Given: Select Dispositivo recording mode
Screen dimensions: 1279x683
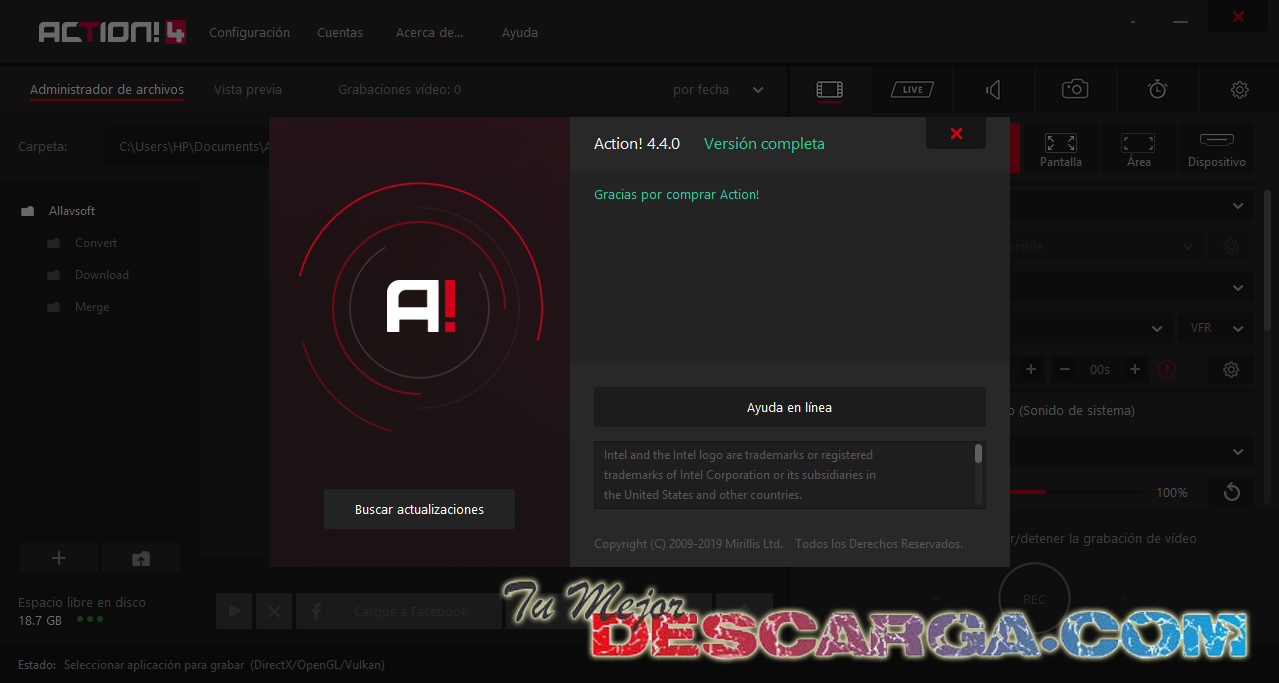Looking at the screenshot, I should 1216,150.
